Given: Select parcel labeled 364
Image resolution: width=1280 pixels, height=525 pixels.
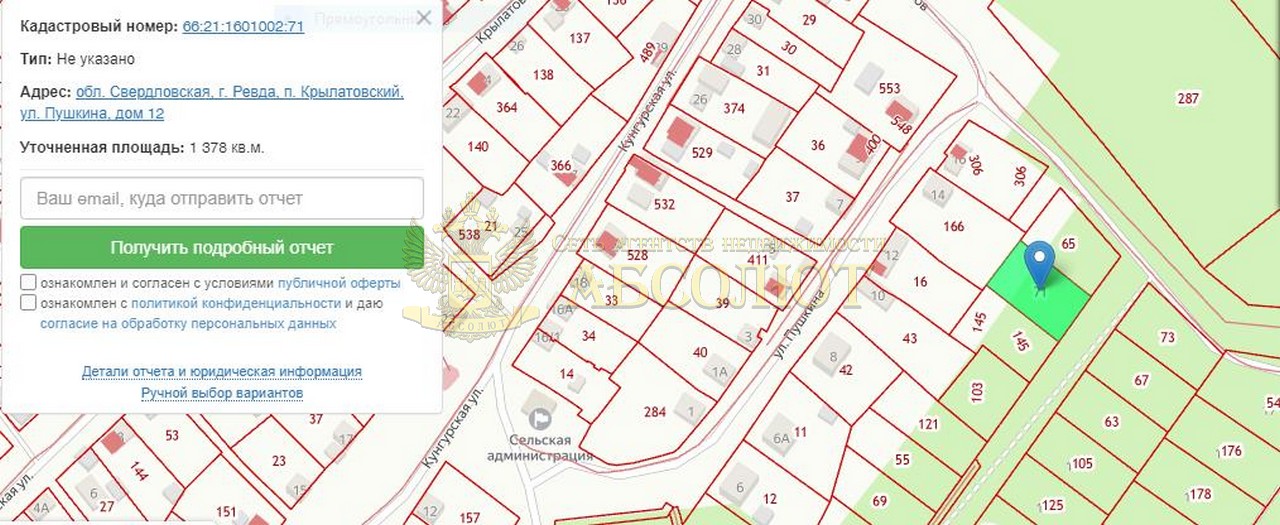Looking at the screenshot, I should point(507,107).
